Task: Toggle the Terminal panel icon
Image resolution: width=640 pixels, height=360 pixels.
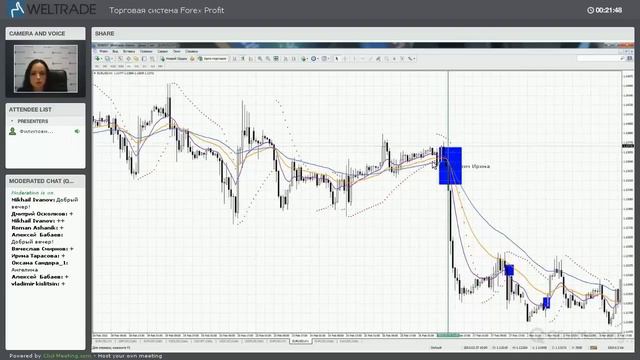Action: point(144,59)
